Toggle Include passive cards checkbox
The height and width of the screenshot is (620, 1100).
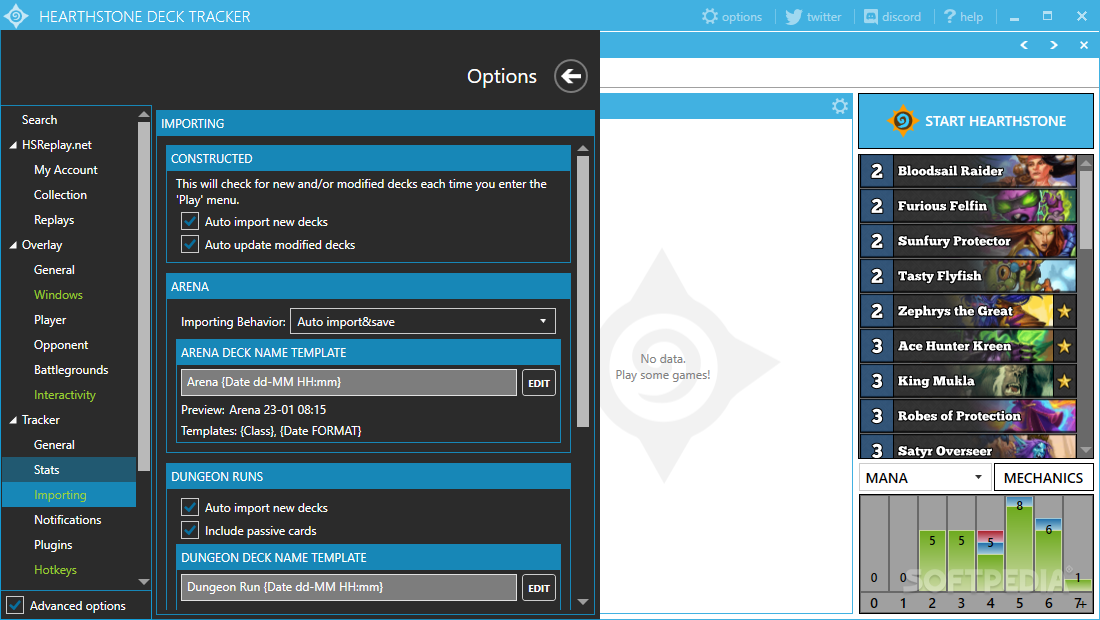[189, 531]
